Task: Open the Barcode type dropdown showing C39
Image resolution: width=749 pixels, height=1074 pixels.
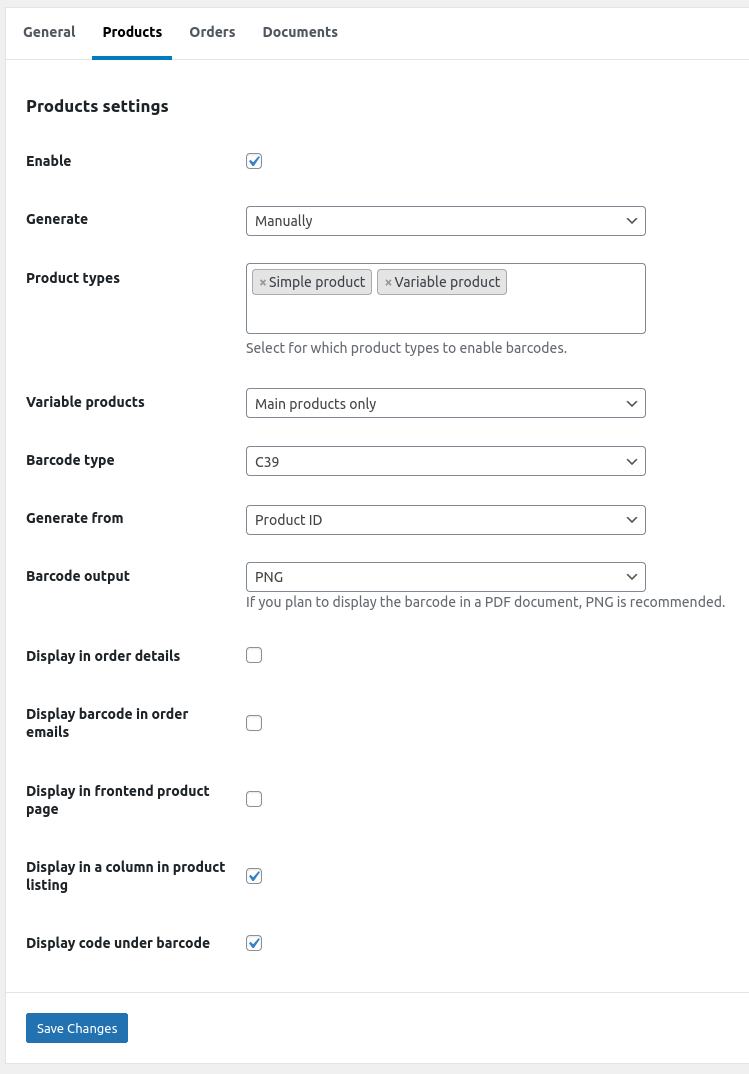Action: point(445,461)
